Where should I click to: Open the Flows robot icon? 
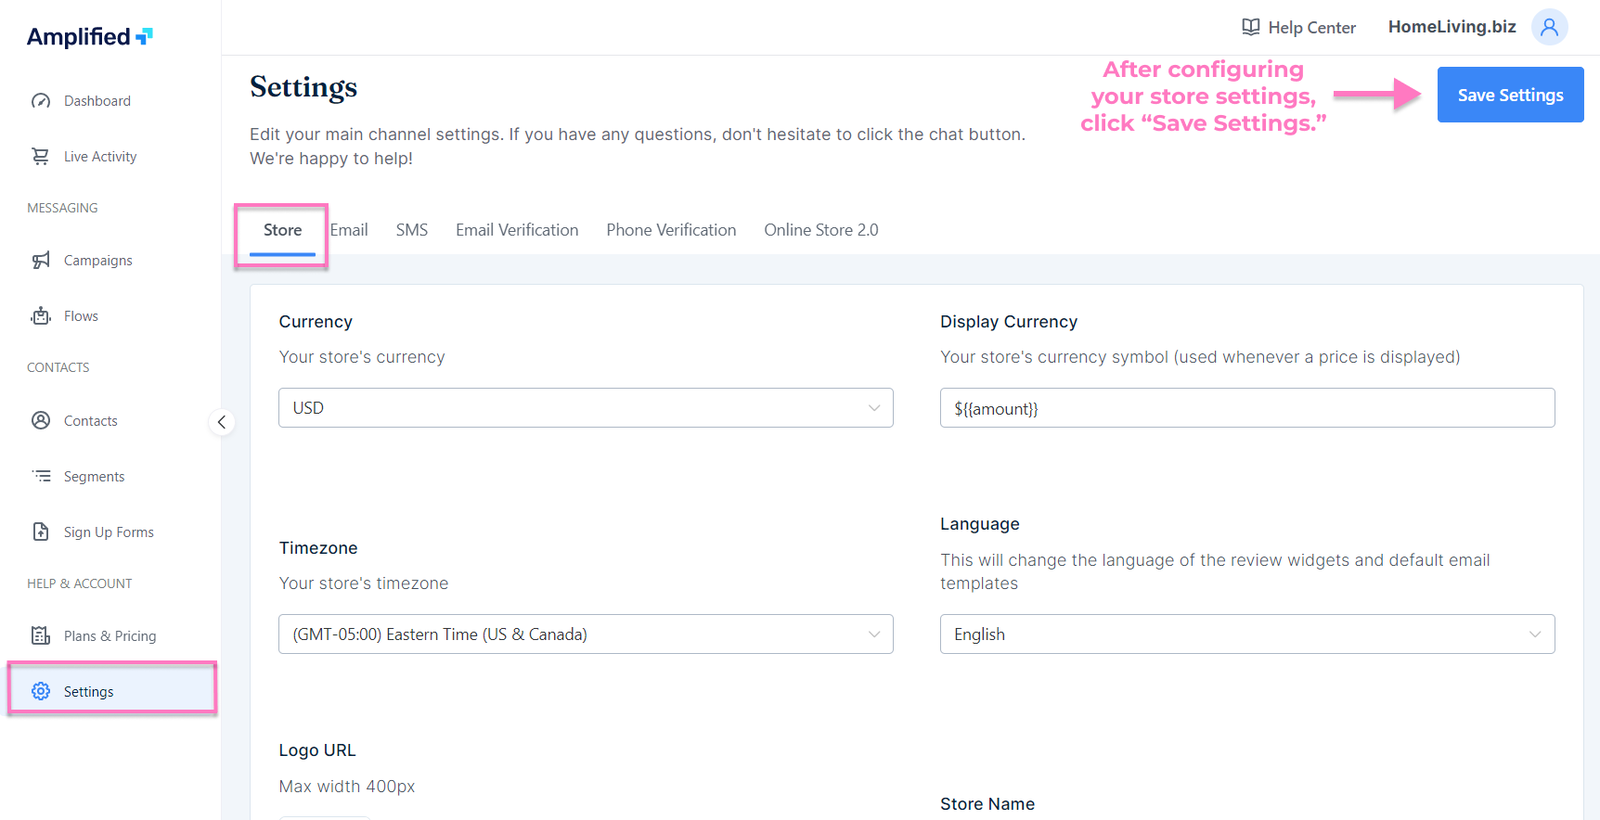tap(41, 316)
